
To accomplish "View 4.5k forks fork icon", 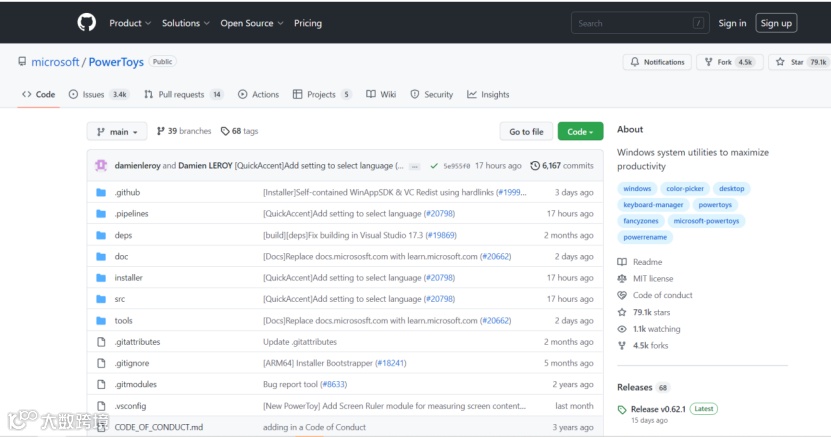I will [x=622, y=345].
